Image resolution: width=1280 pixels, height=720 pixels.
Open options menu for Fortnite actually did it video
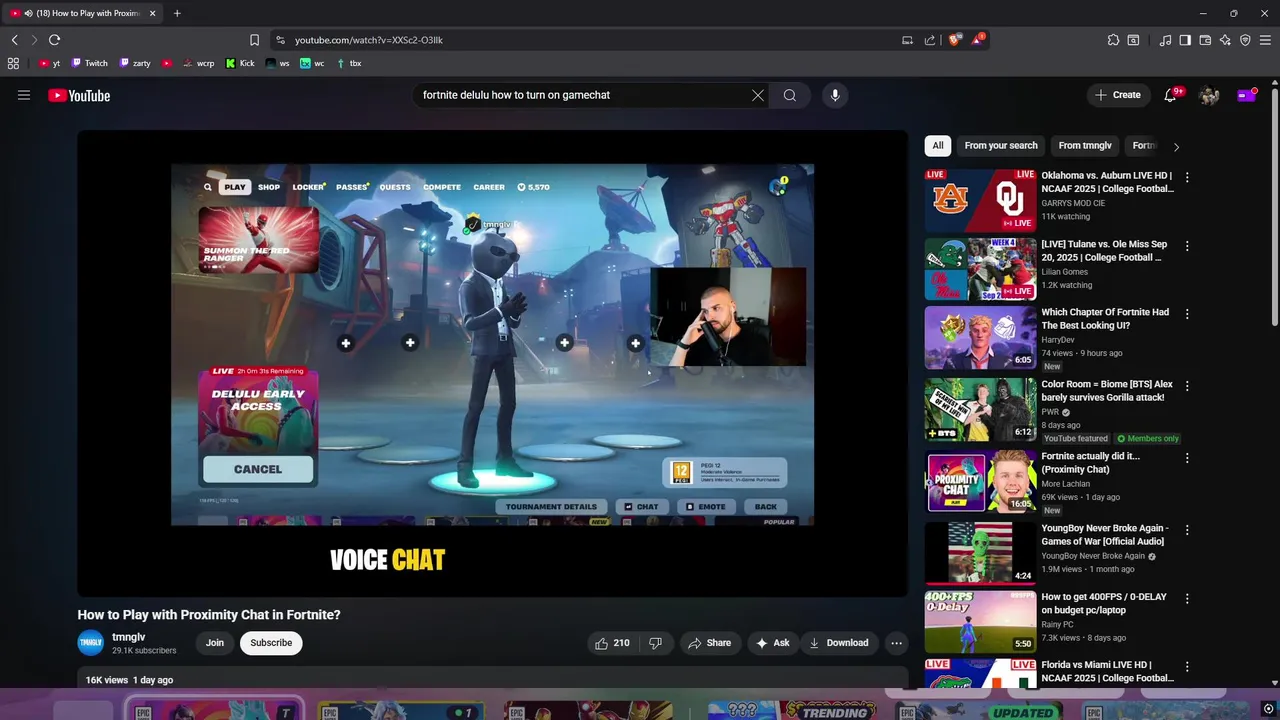pyautogui.click(x=1187, y=458)
